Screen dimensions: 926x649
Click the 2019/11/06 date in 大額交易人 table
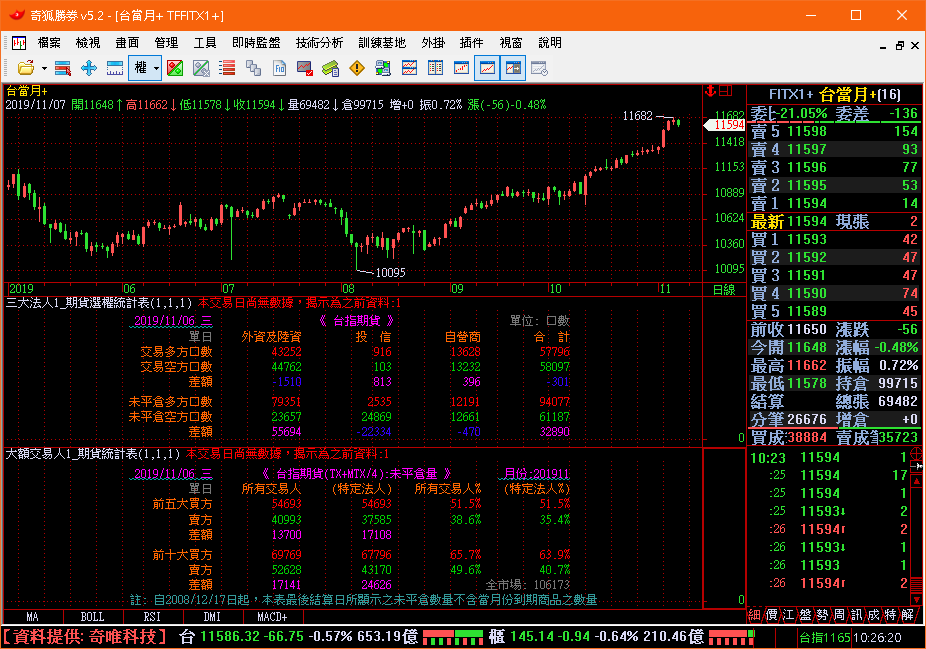tap(172, 474)
